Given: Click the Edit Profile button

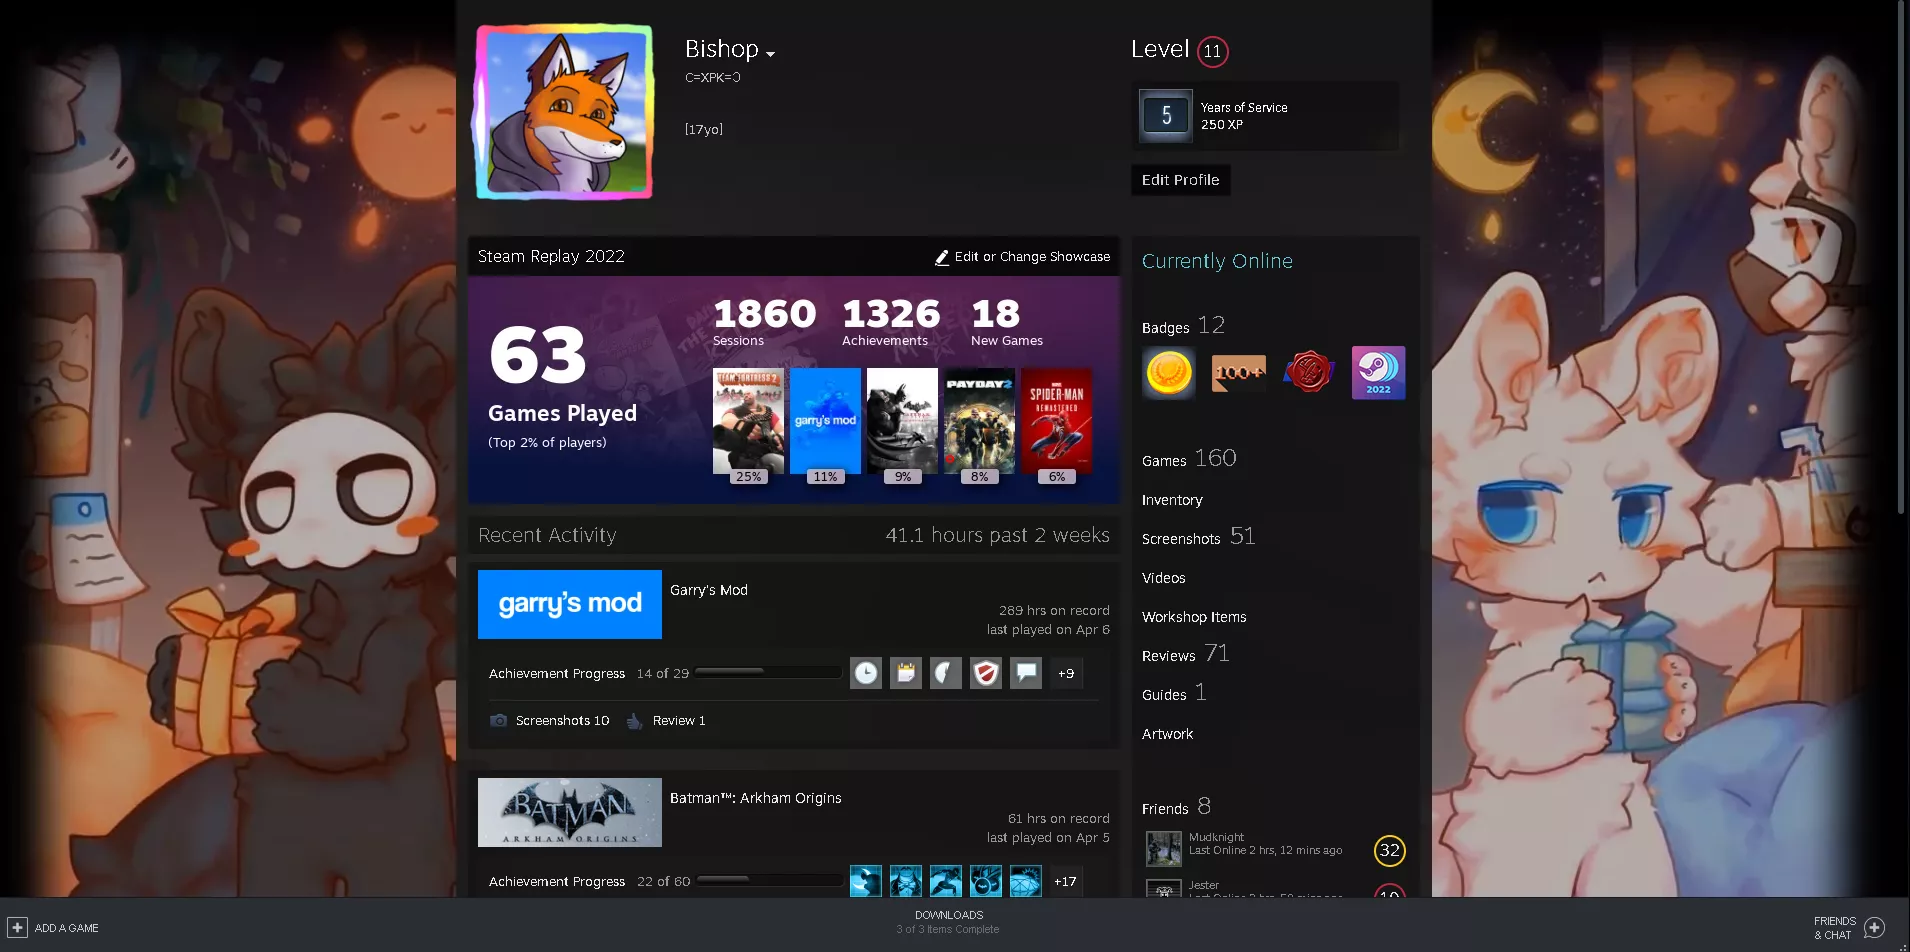Looking at the screenshot, I should 1180,180.
